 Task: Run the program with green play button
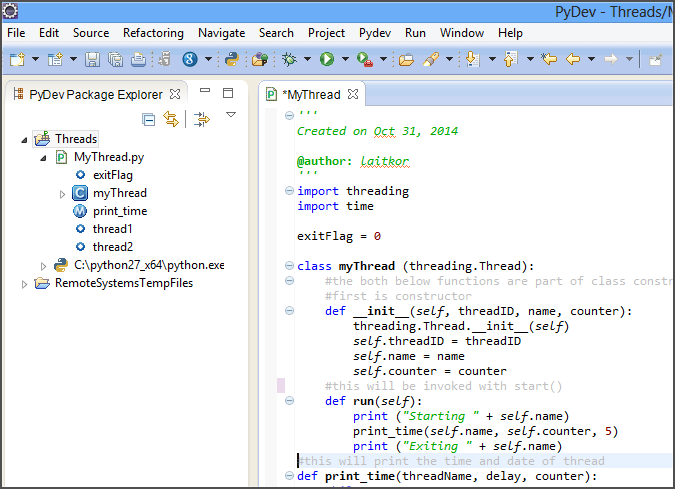327,60
